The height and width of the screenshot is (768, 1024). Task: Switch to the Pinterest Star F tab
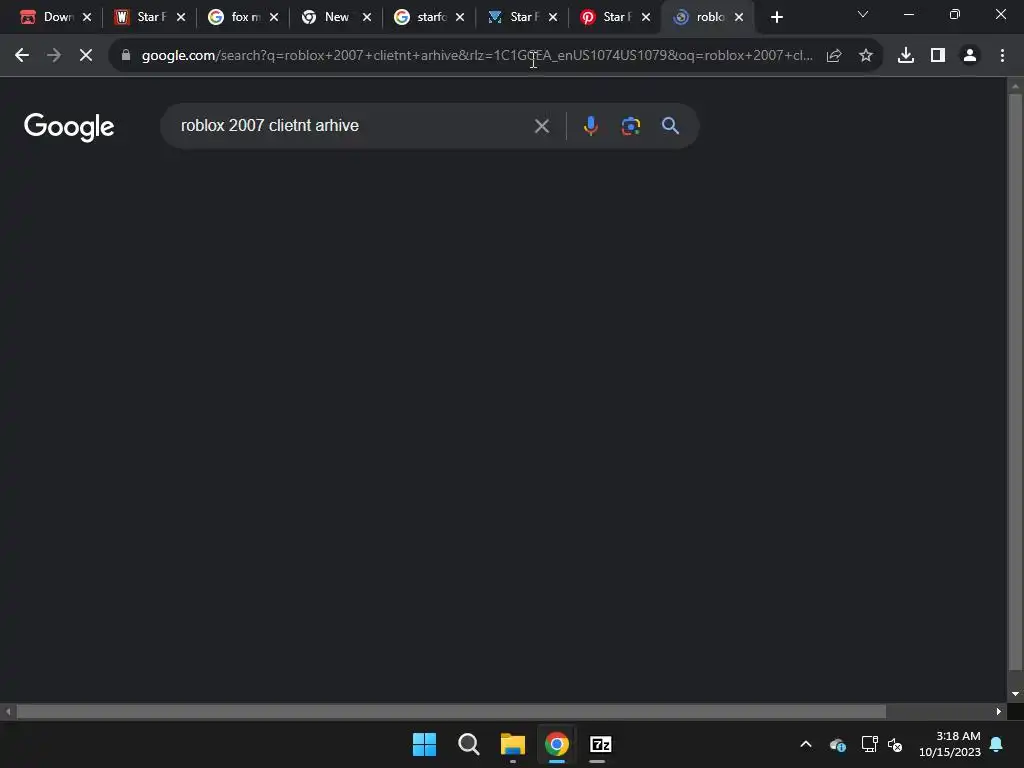tap(615, 17)
